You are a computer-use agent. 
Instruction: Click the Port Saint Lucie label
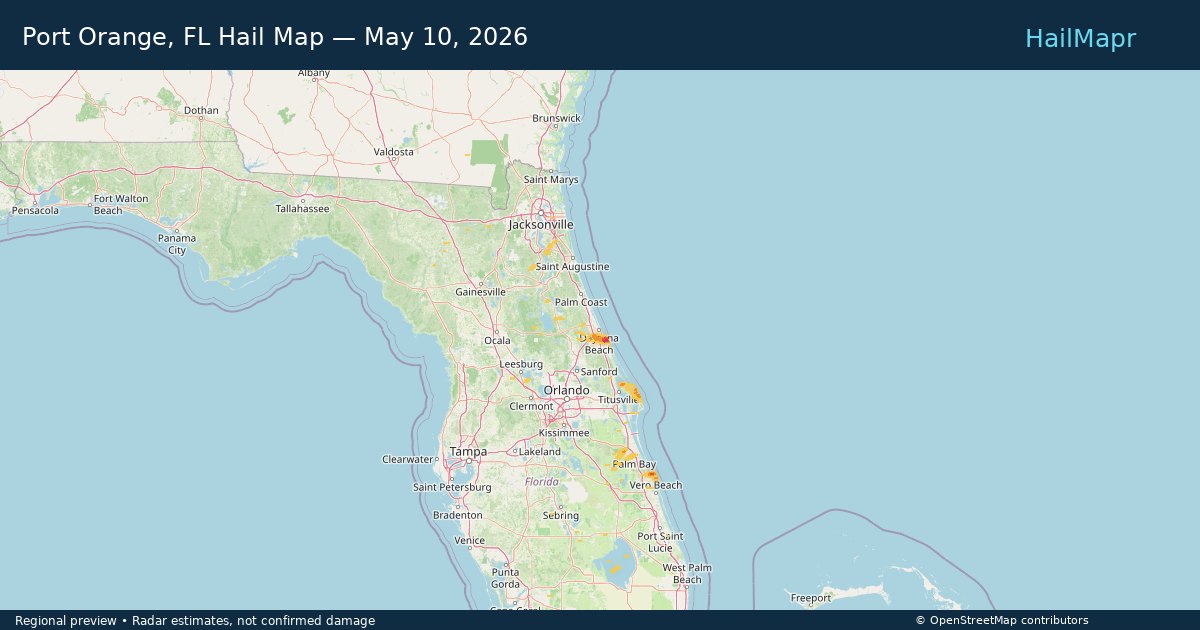661,542
